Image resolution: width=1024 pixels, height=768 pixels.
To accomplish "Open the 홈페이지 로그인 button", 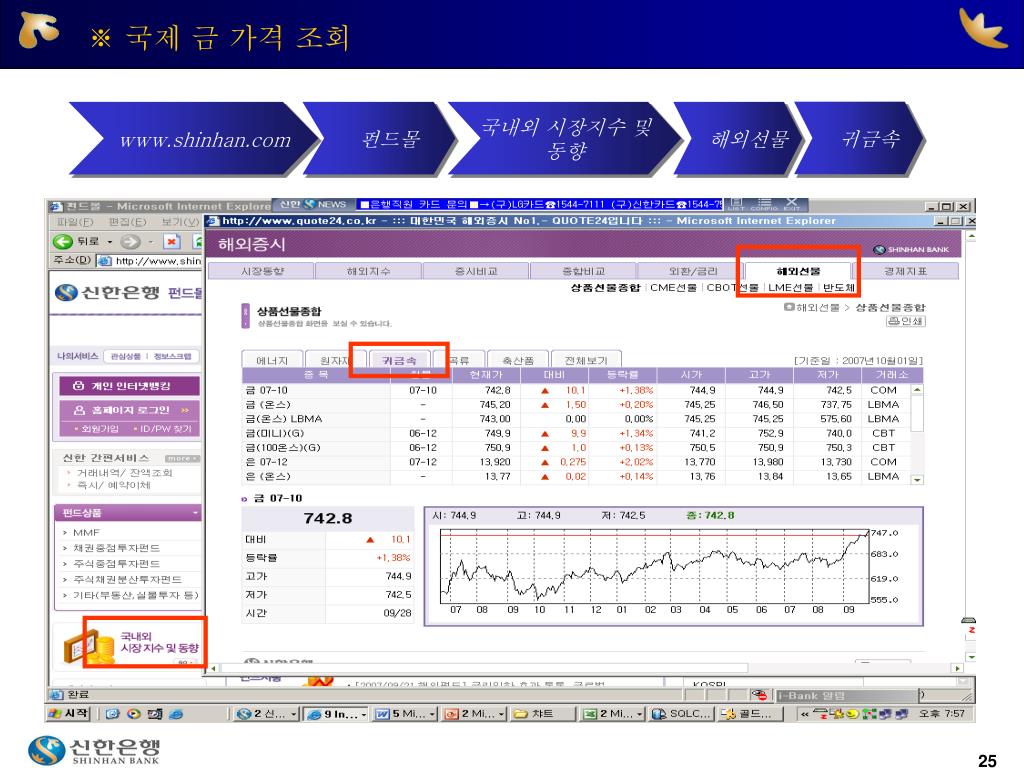I will point(128,410).
